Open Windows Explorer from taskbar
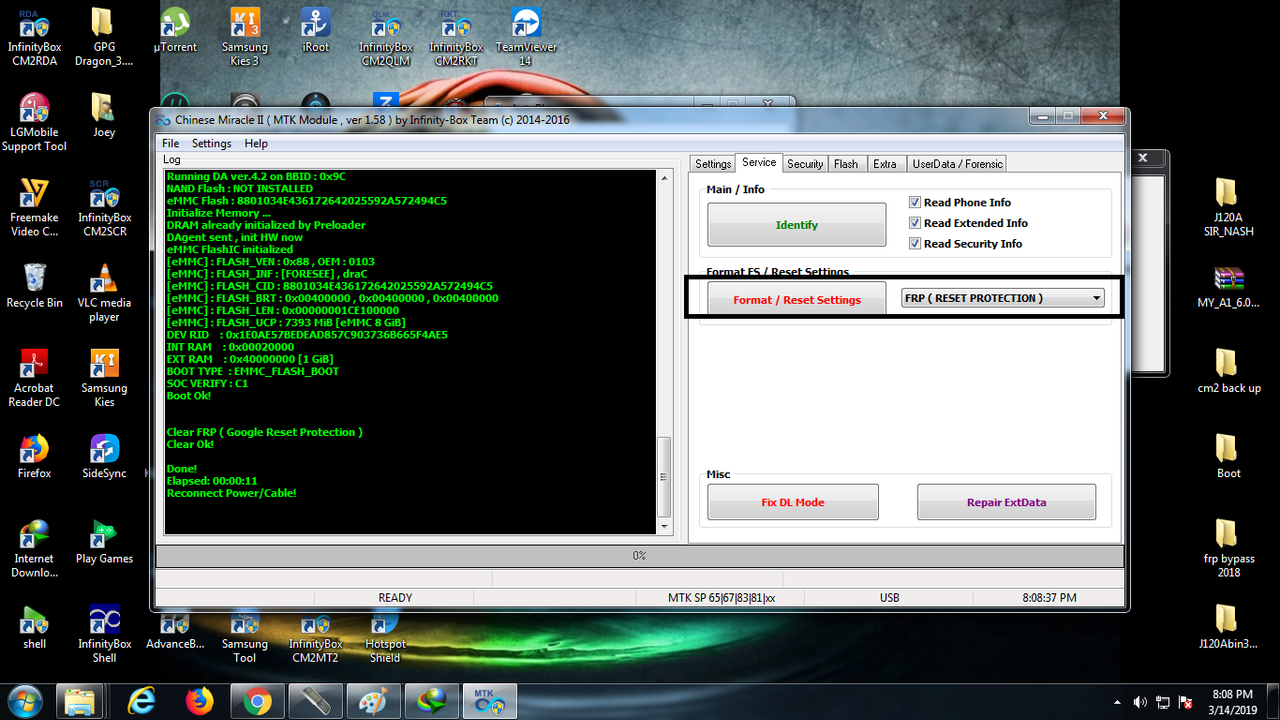 pyautogui.click(x=79, y=702)
